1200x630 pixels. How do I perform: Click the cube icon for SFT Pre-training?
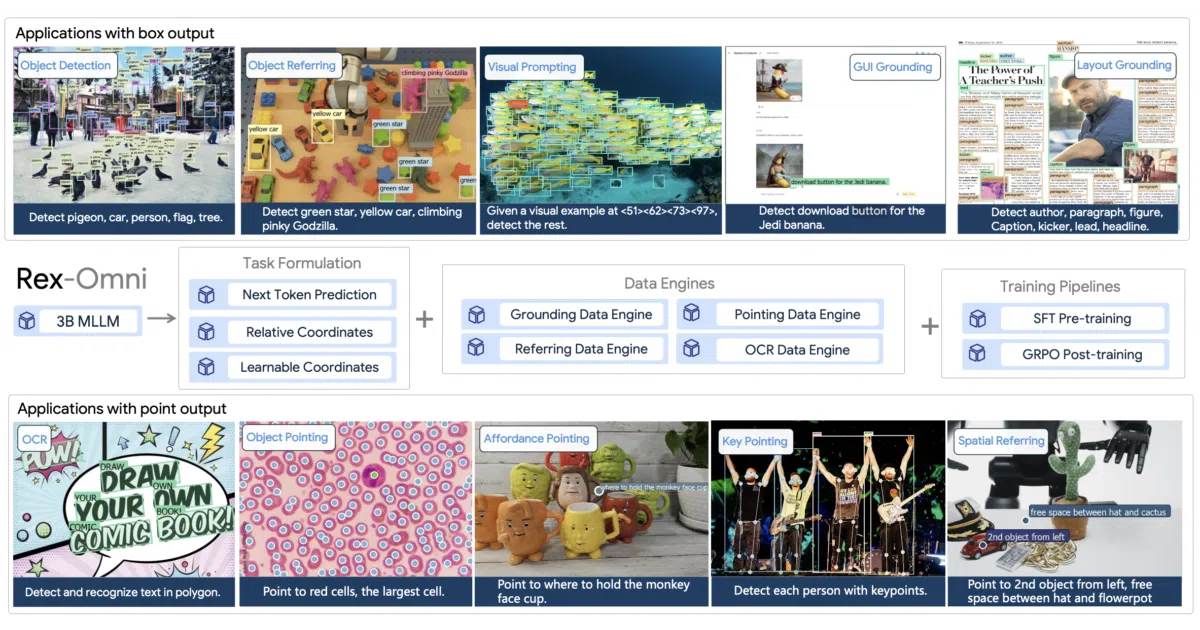click(978, 319)
